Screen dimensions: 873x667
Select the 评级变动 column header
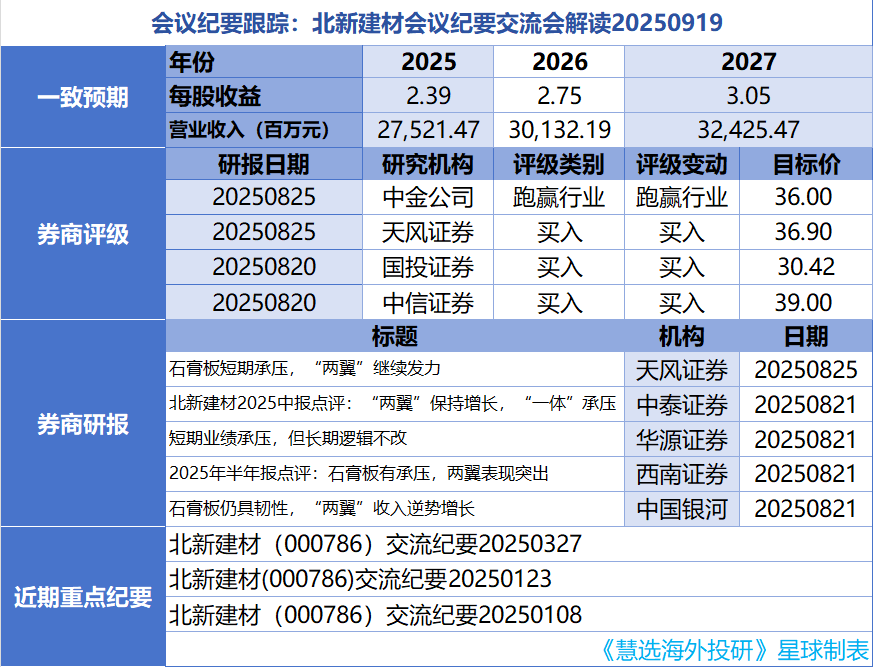pos(682,164)
